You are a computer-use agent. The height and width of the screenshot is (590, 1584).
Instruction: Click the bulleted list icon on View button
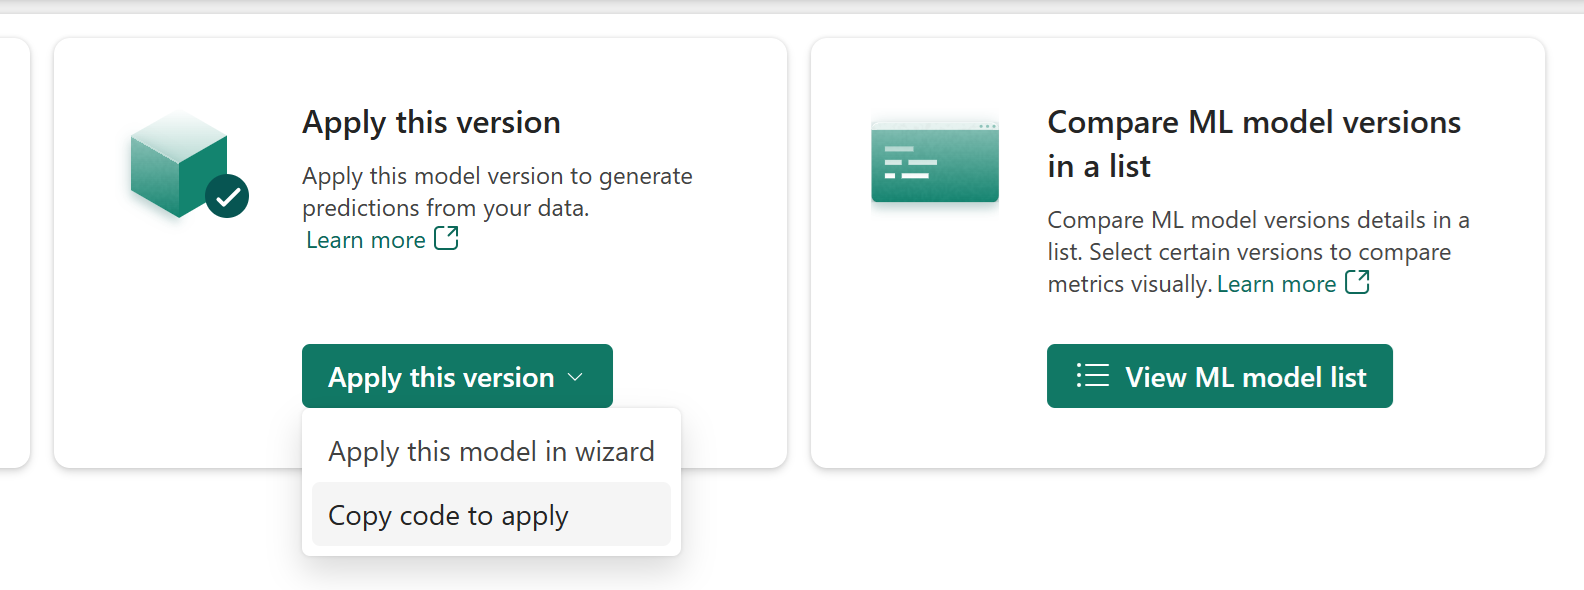click(x=1093, y=376)
